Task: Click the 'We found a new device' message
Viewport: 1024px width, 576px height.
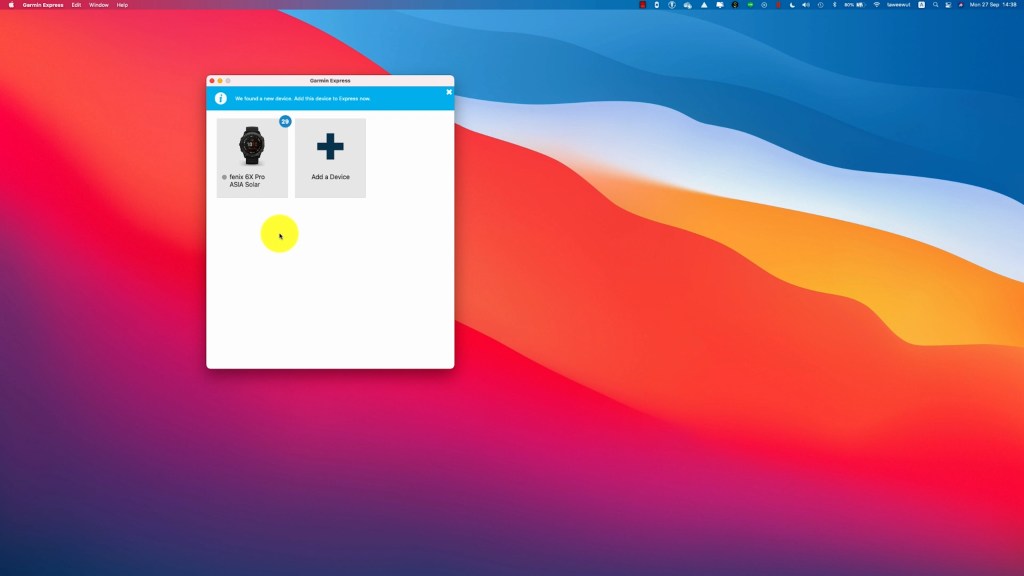Action: tap(302, 99)
